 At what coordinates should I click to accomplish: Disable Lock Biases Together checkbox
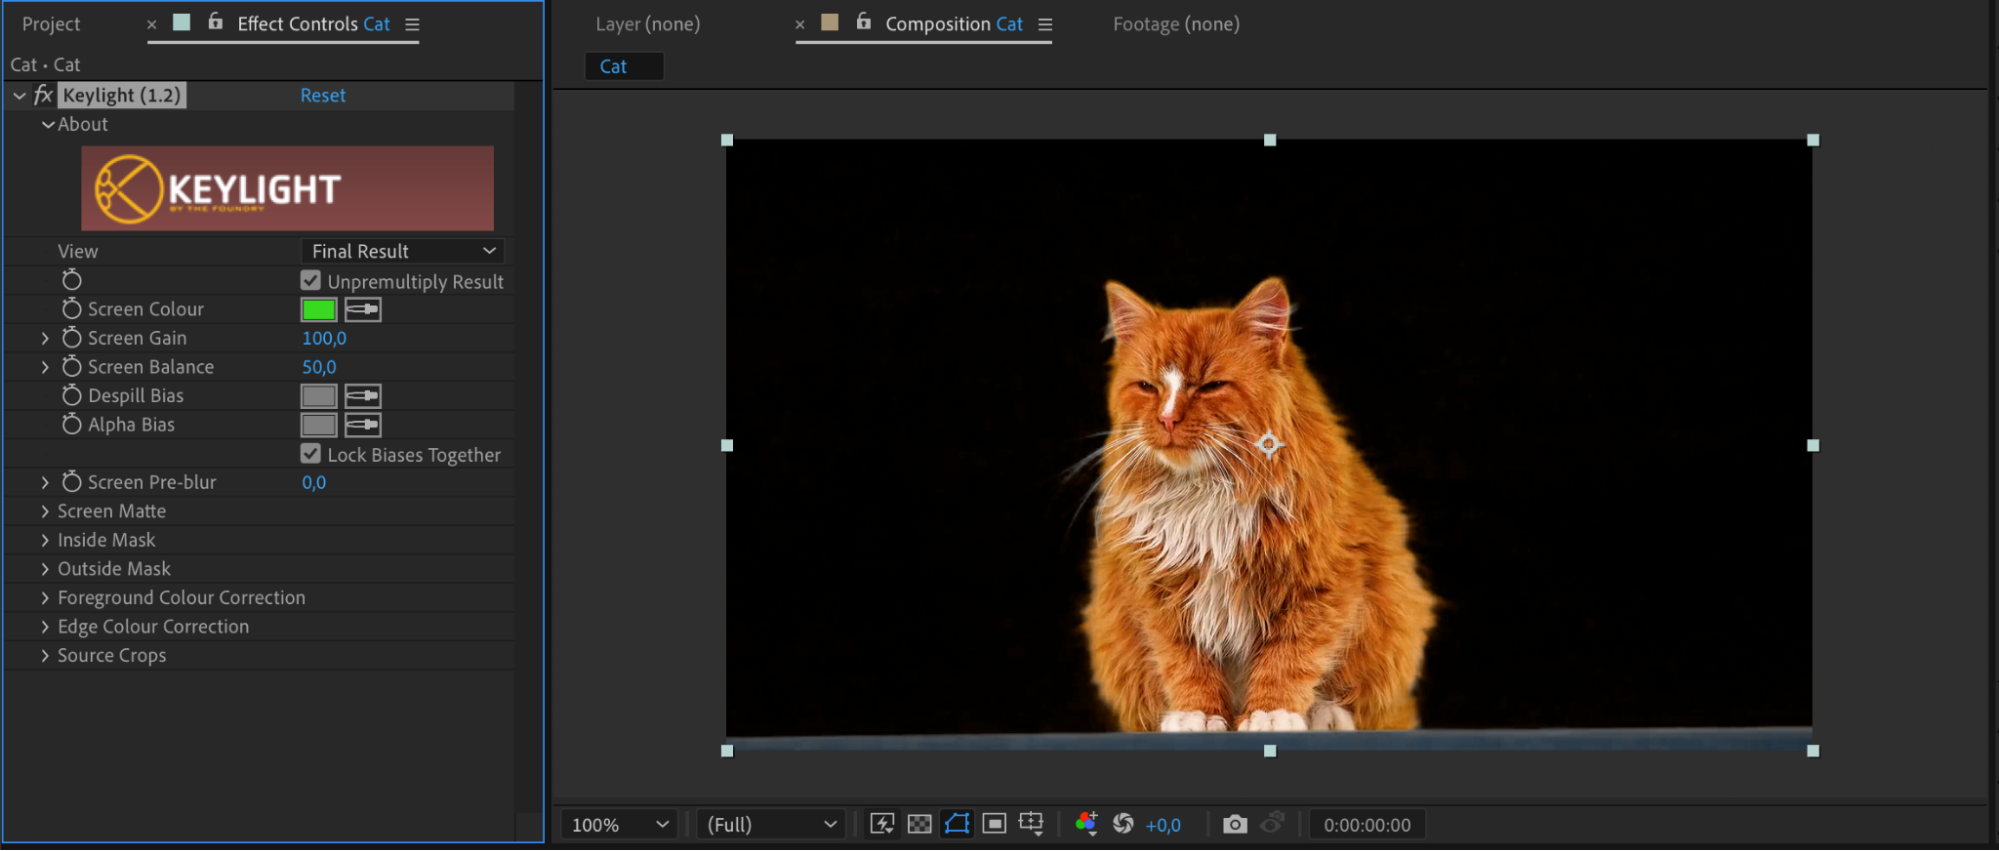(x=311, y=454)
